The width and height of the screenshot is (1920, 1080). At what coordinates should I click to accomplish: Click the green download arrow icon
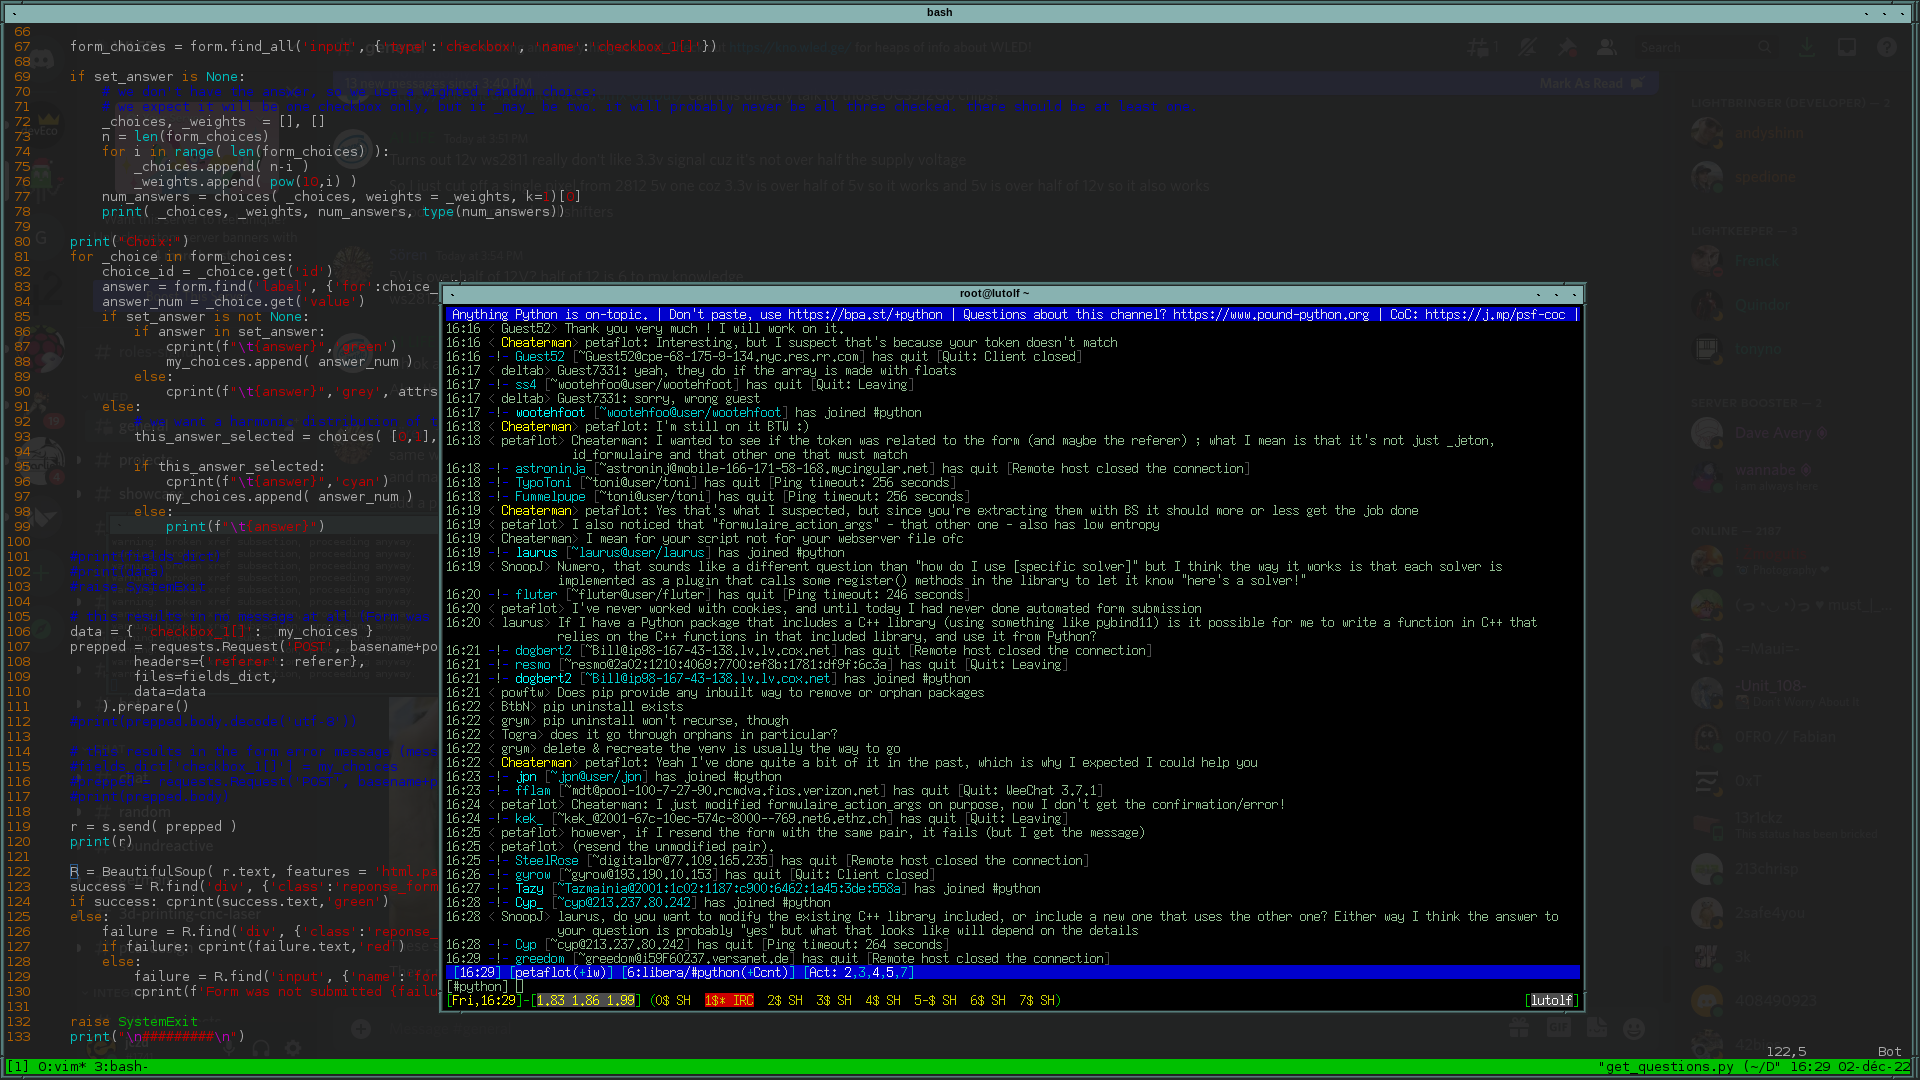(1807, 47)
